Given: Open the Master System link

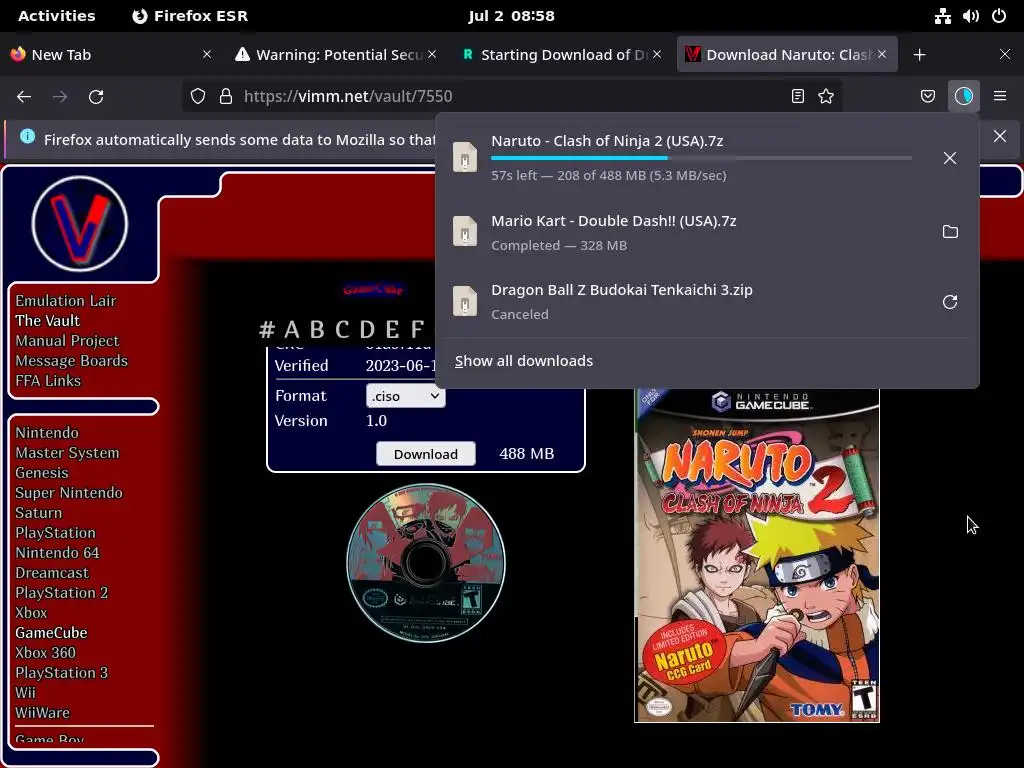Looking at the screenshot, I should click(67, 453).
